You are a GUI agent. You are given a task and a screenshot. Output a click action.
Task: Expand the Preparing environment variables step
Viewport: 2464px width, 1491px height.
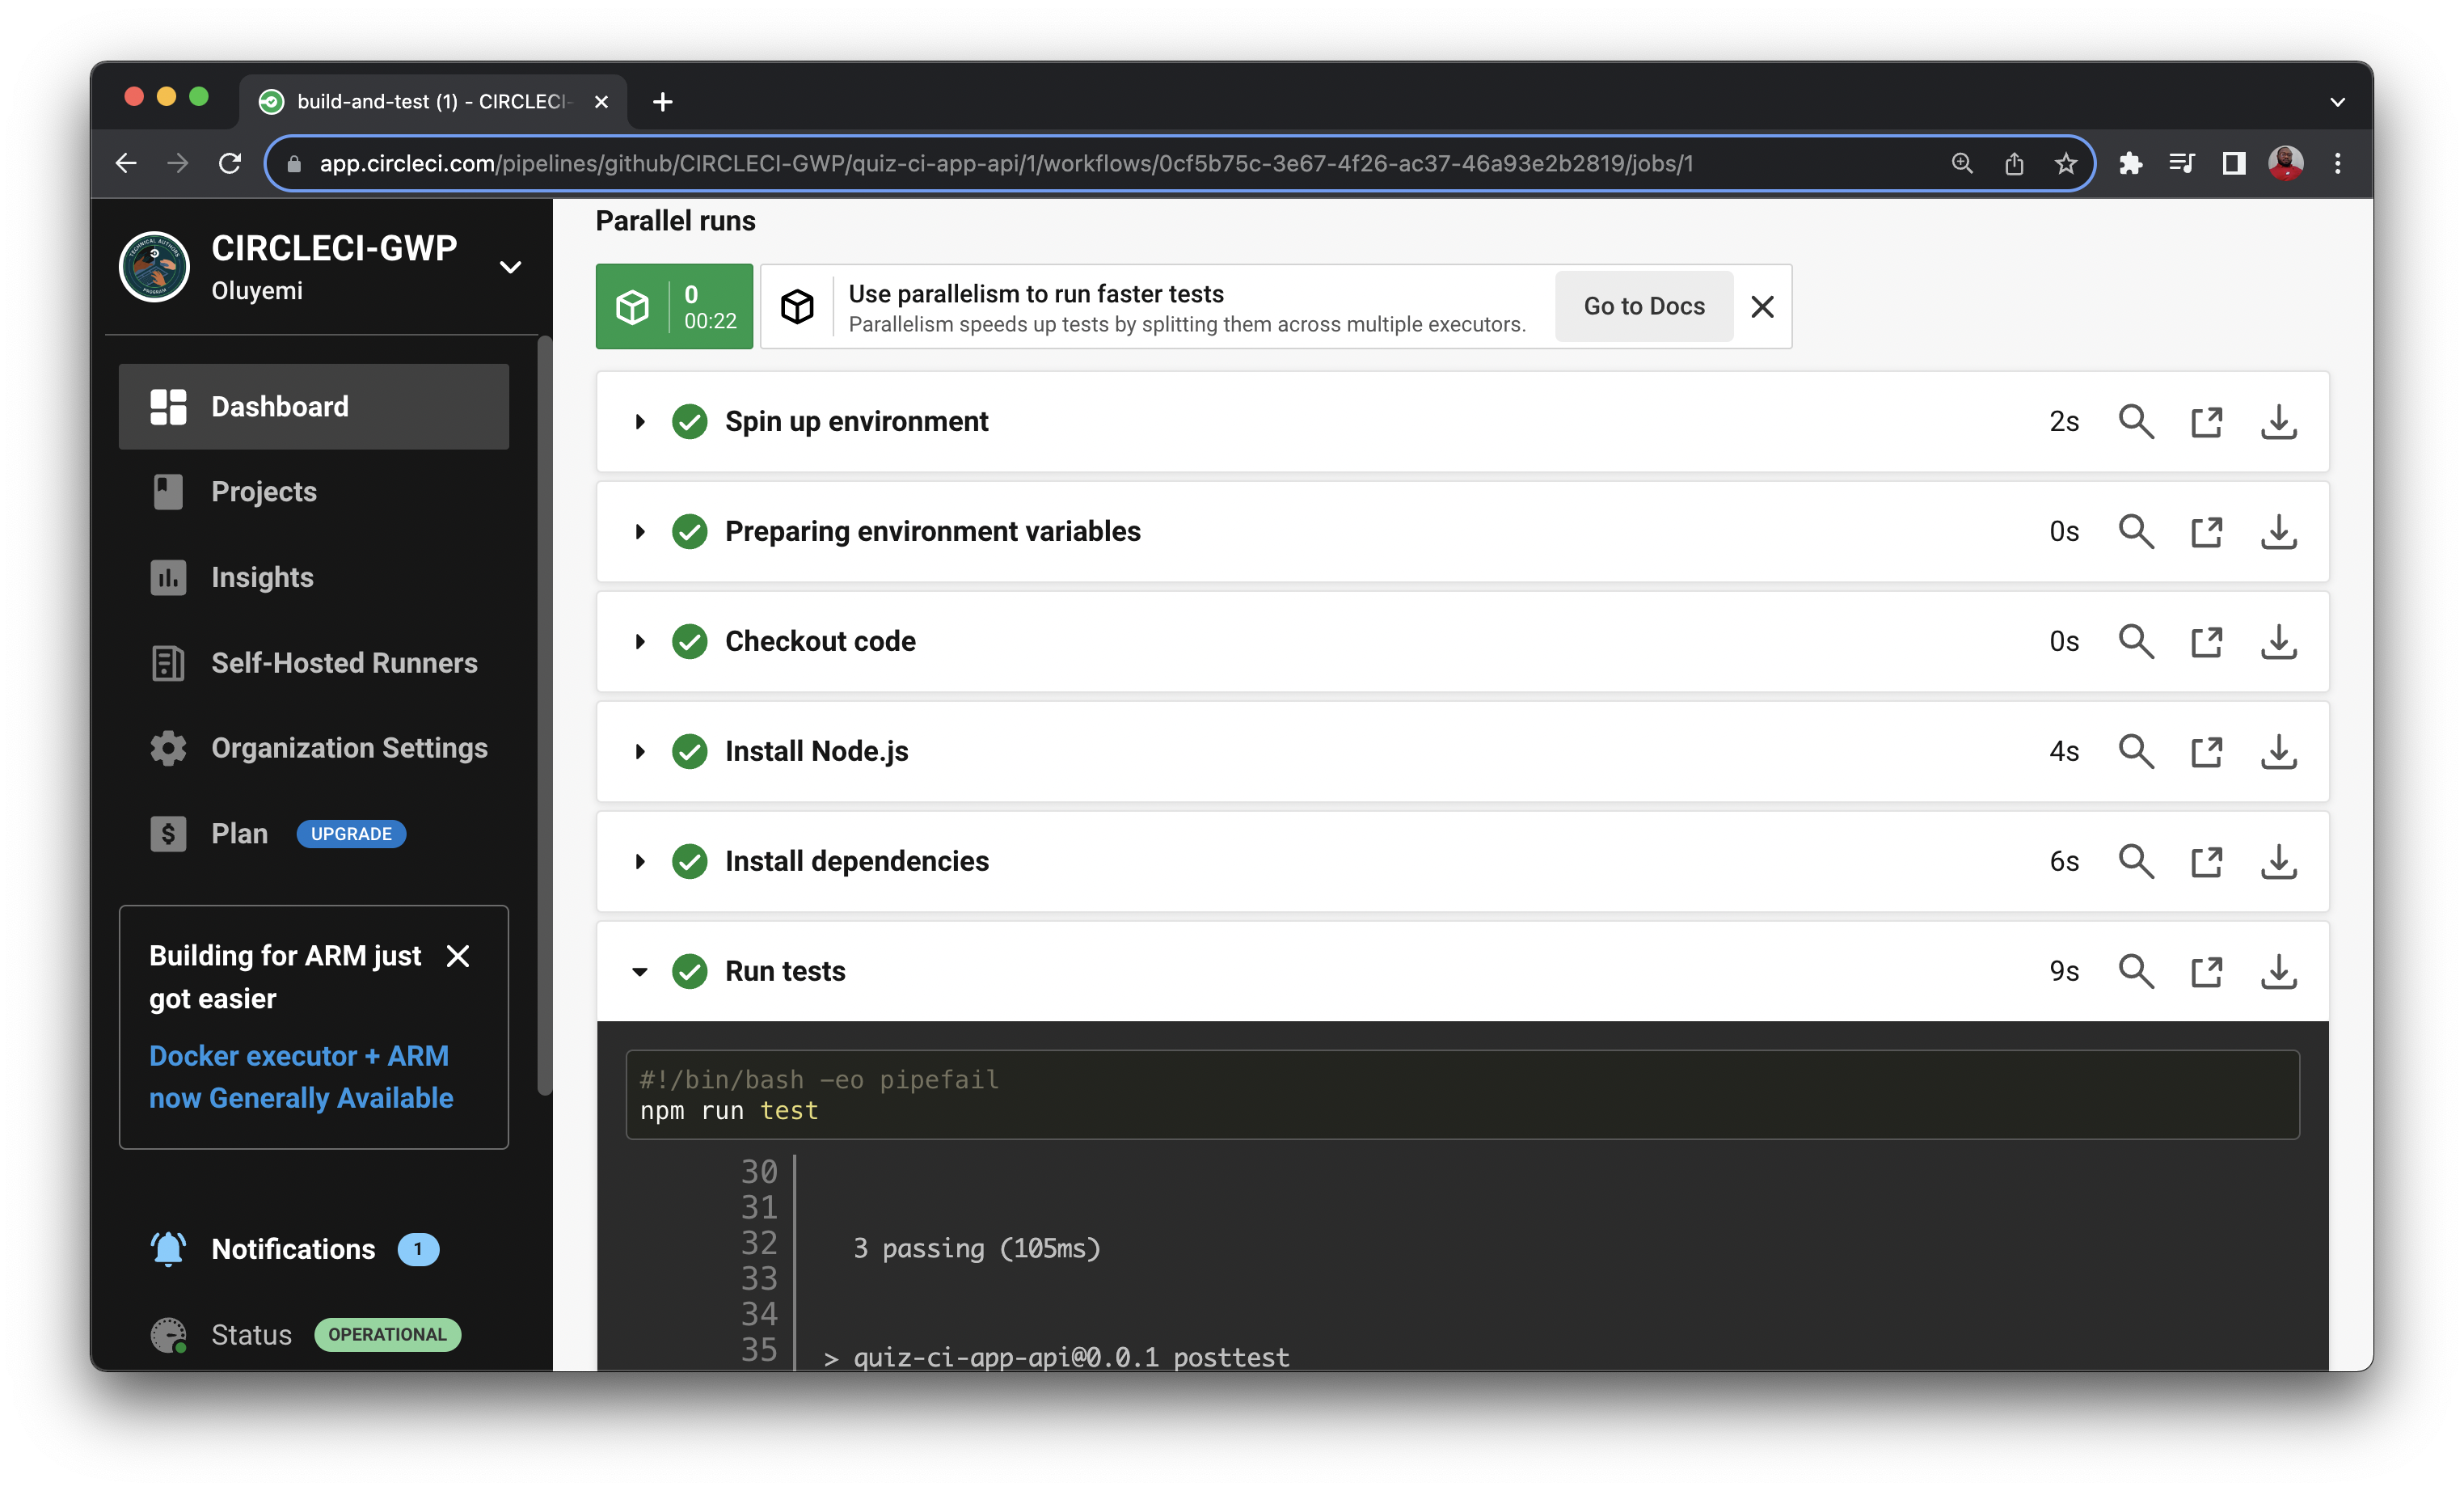[641, 531]
